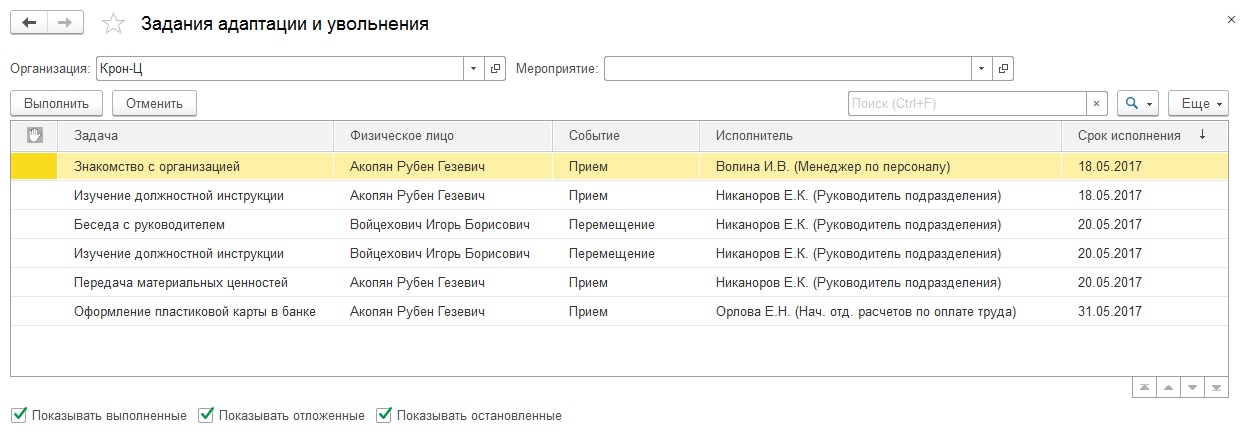
Task: Toggle the Показывать отложенные checkbox
Action: pos(206,415)
